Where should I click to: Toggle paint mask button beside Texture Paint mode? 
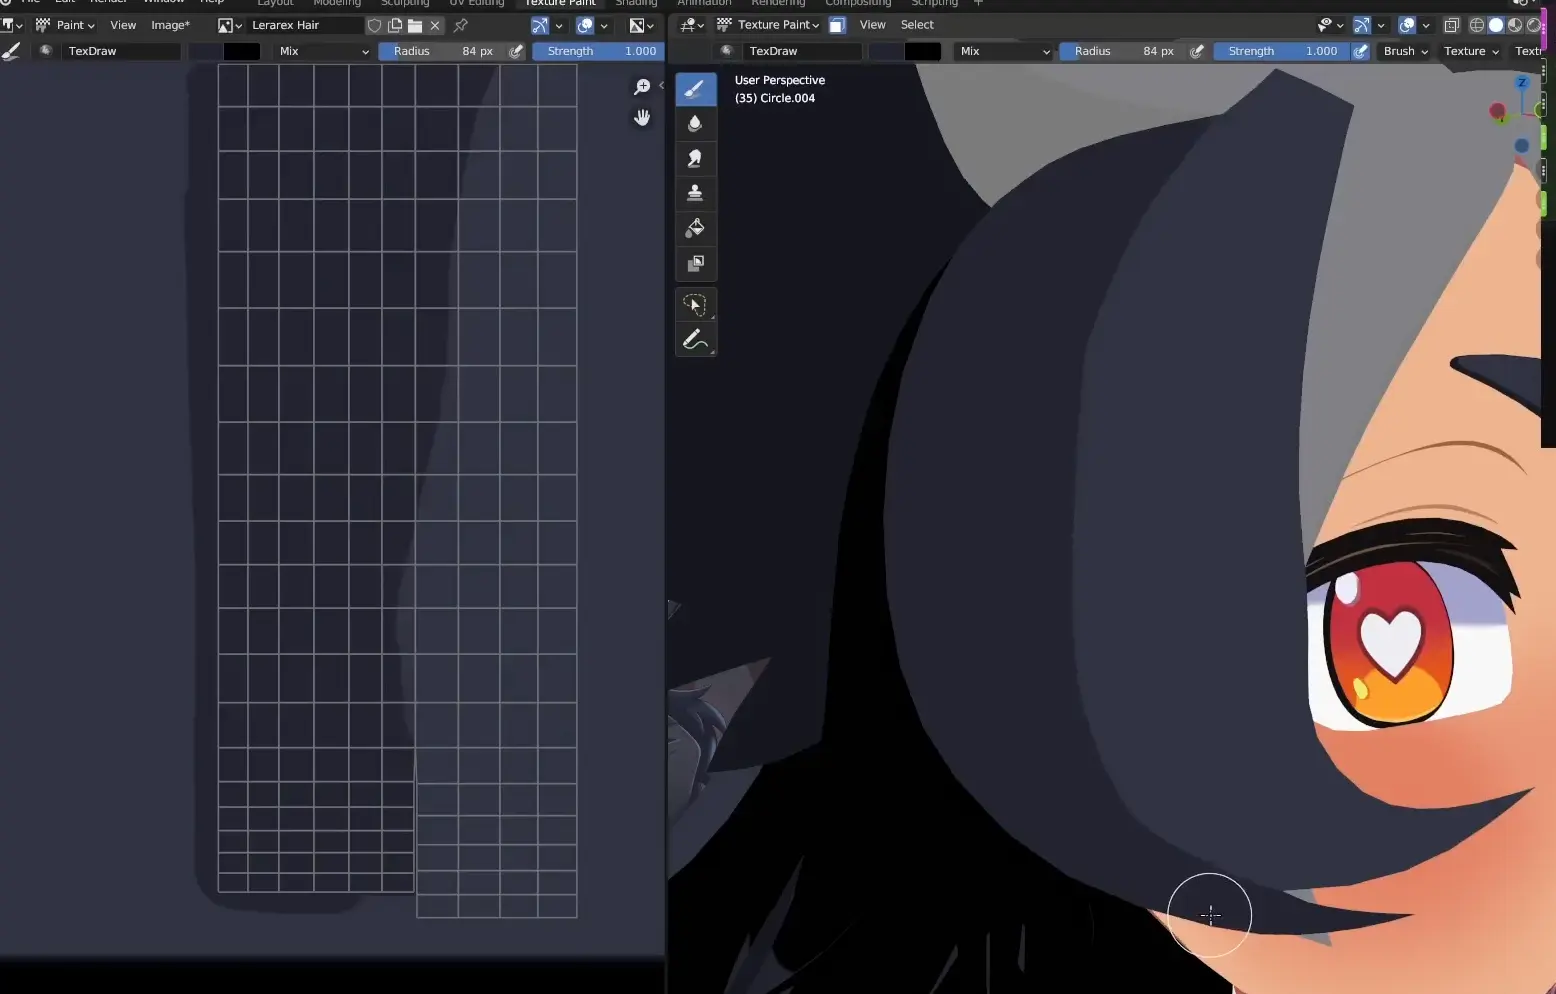click(838, 25)
